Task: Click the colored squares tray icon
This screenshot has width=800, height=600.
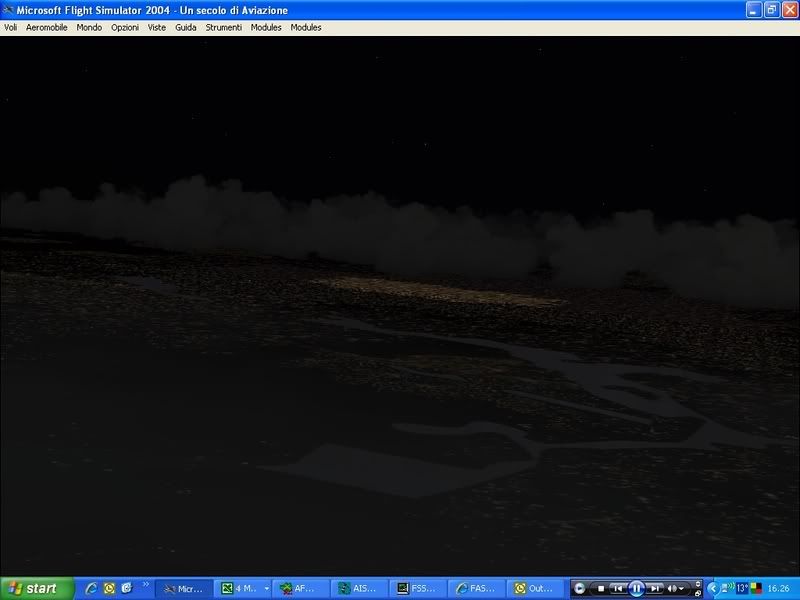Action: [756, 588]
